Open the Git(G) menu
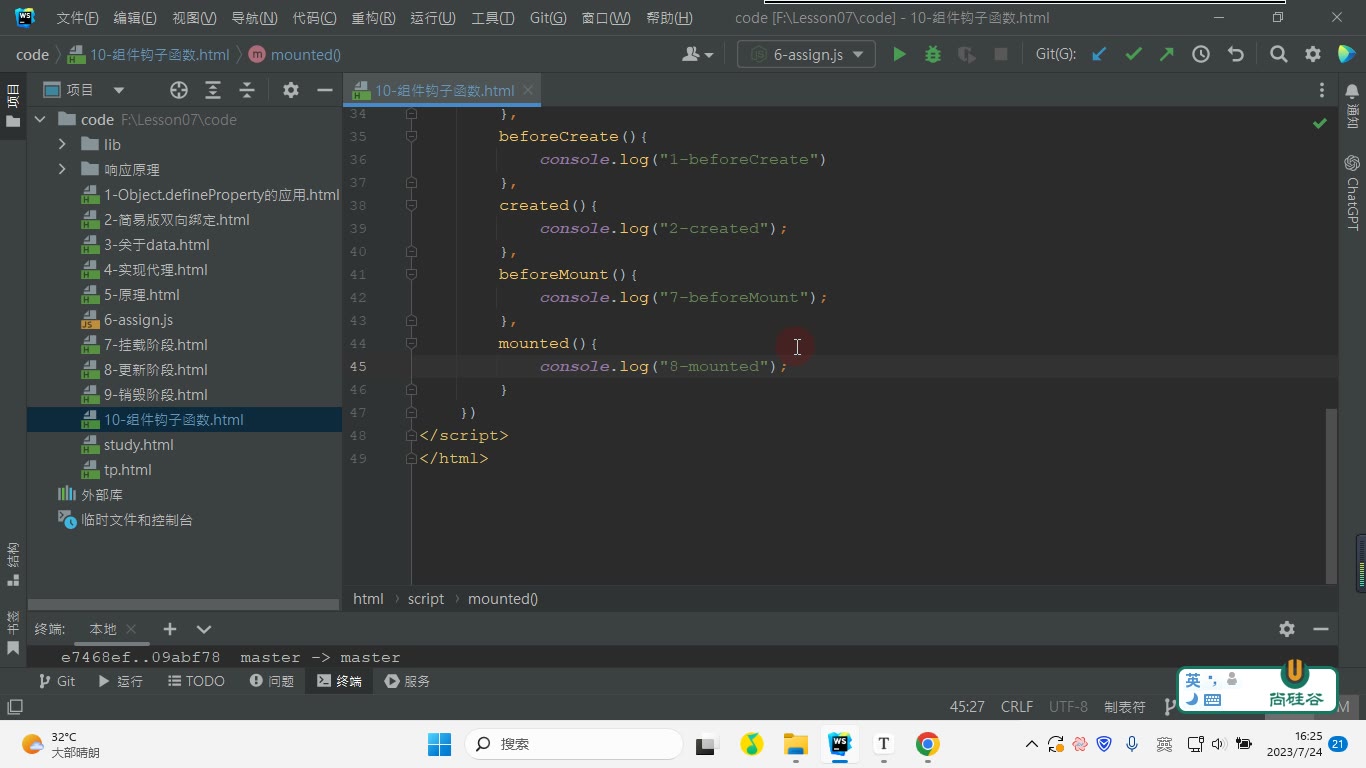This screenshot has height=768, width=1366. [547, 18]
